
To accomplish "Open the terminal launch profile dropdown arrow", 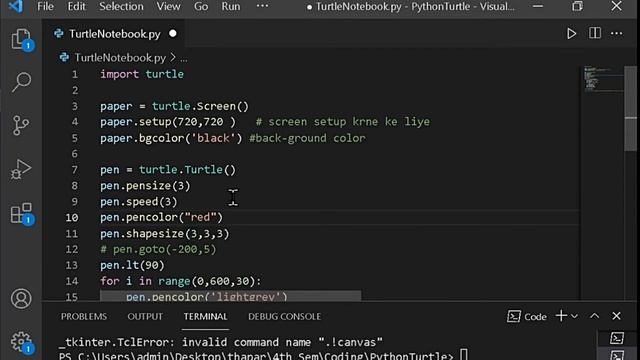I will (574, 316).
